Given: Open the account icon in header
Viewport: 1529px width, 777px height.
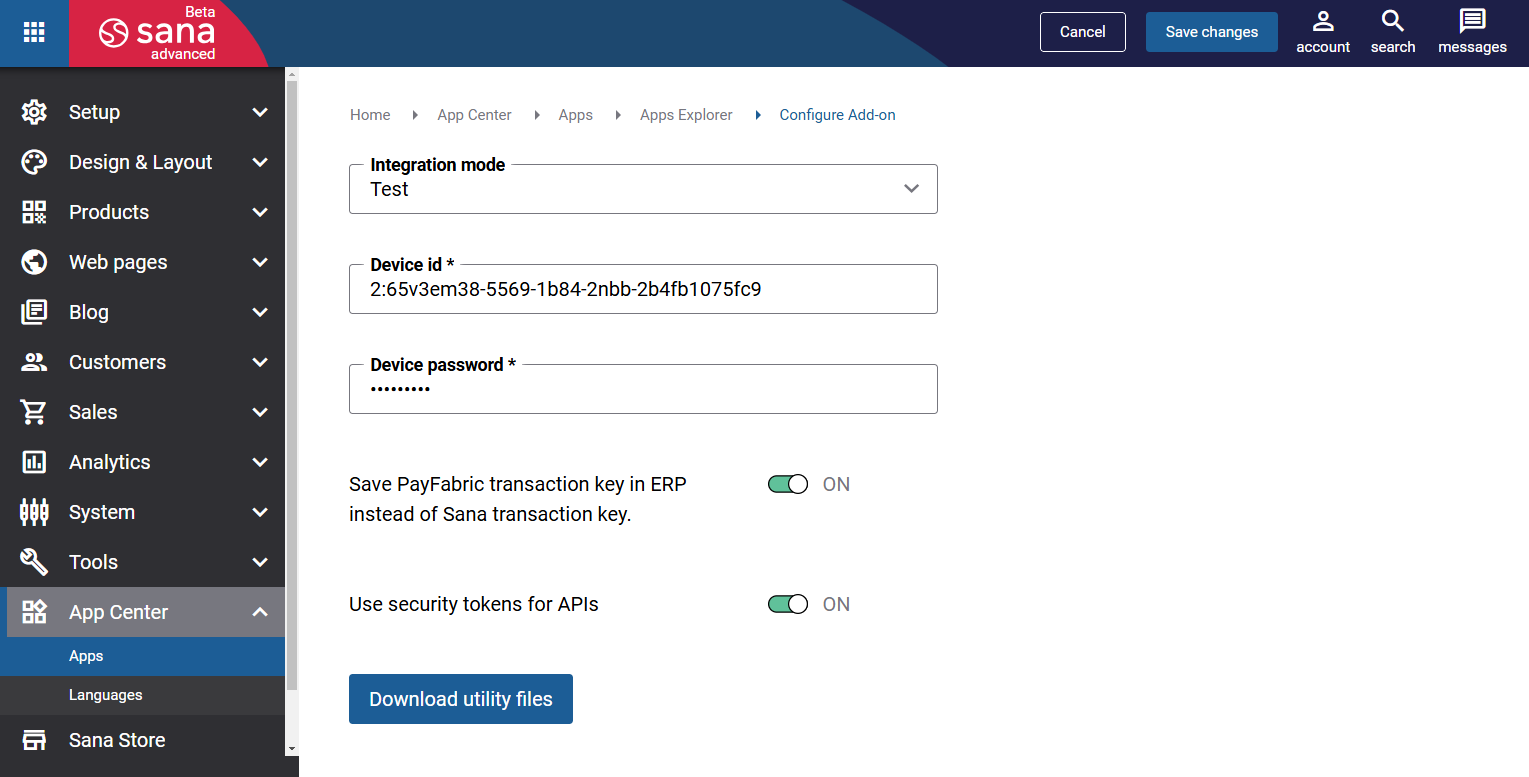Looking at the screenshot, I should pyautogui.click(x=1323, y=21).
